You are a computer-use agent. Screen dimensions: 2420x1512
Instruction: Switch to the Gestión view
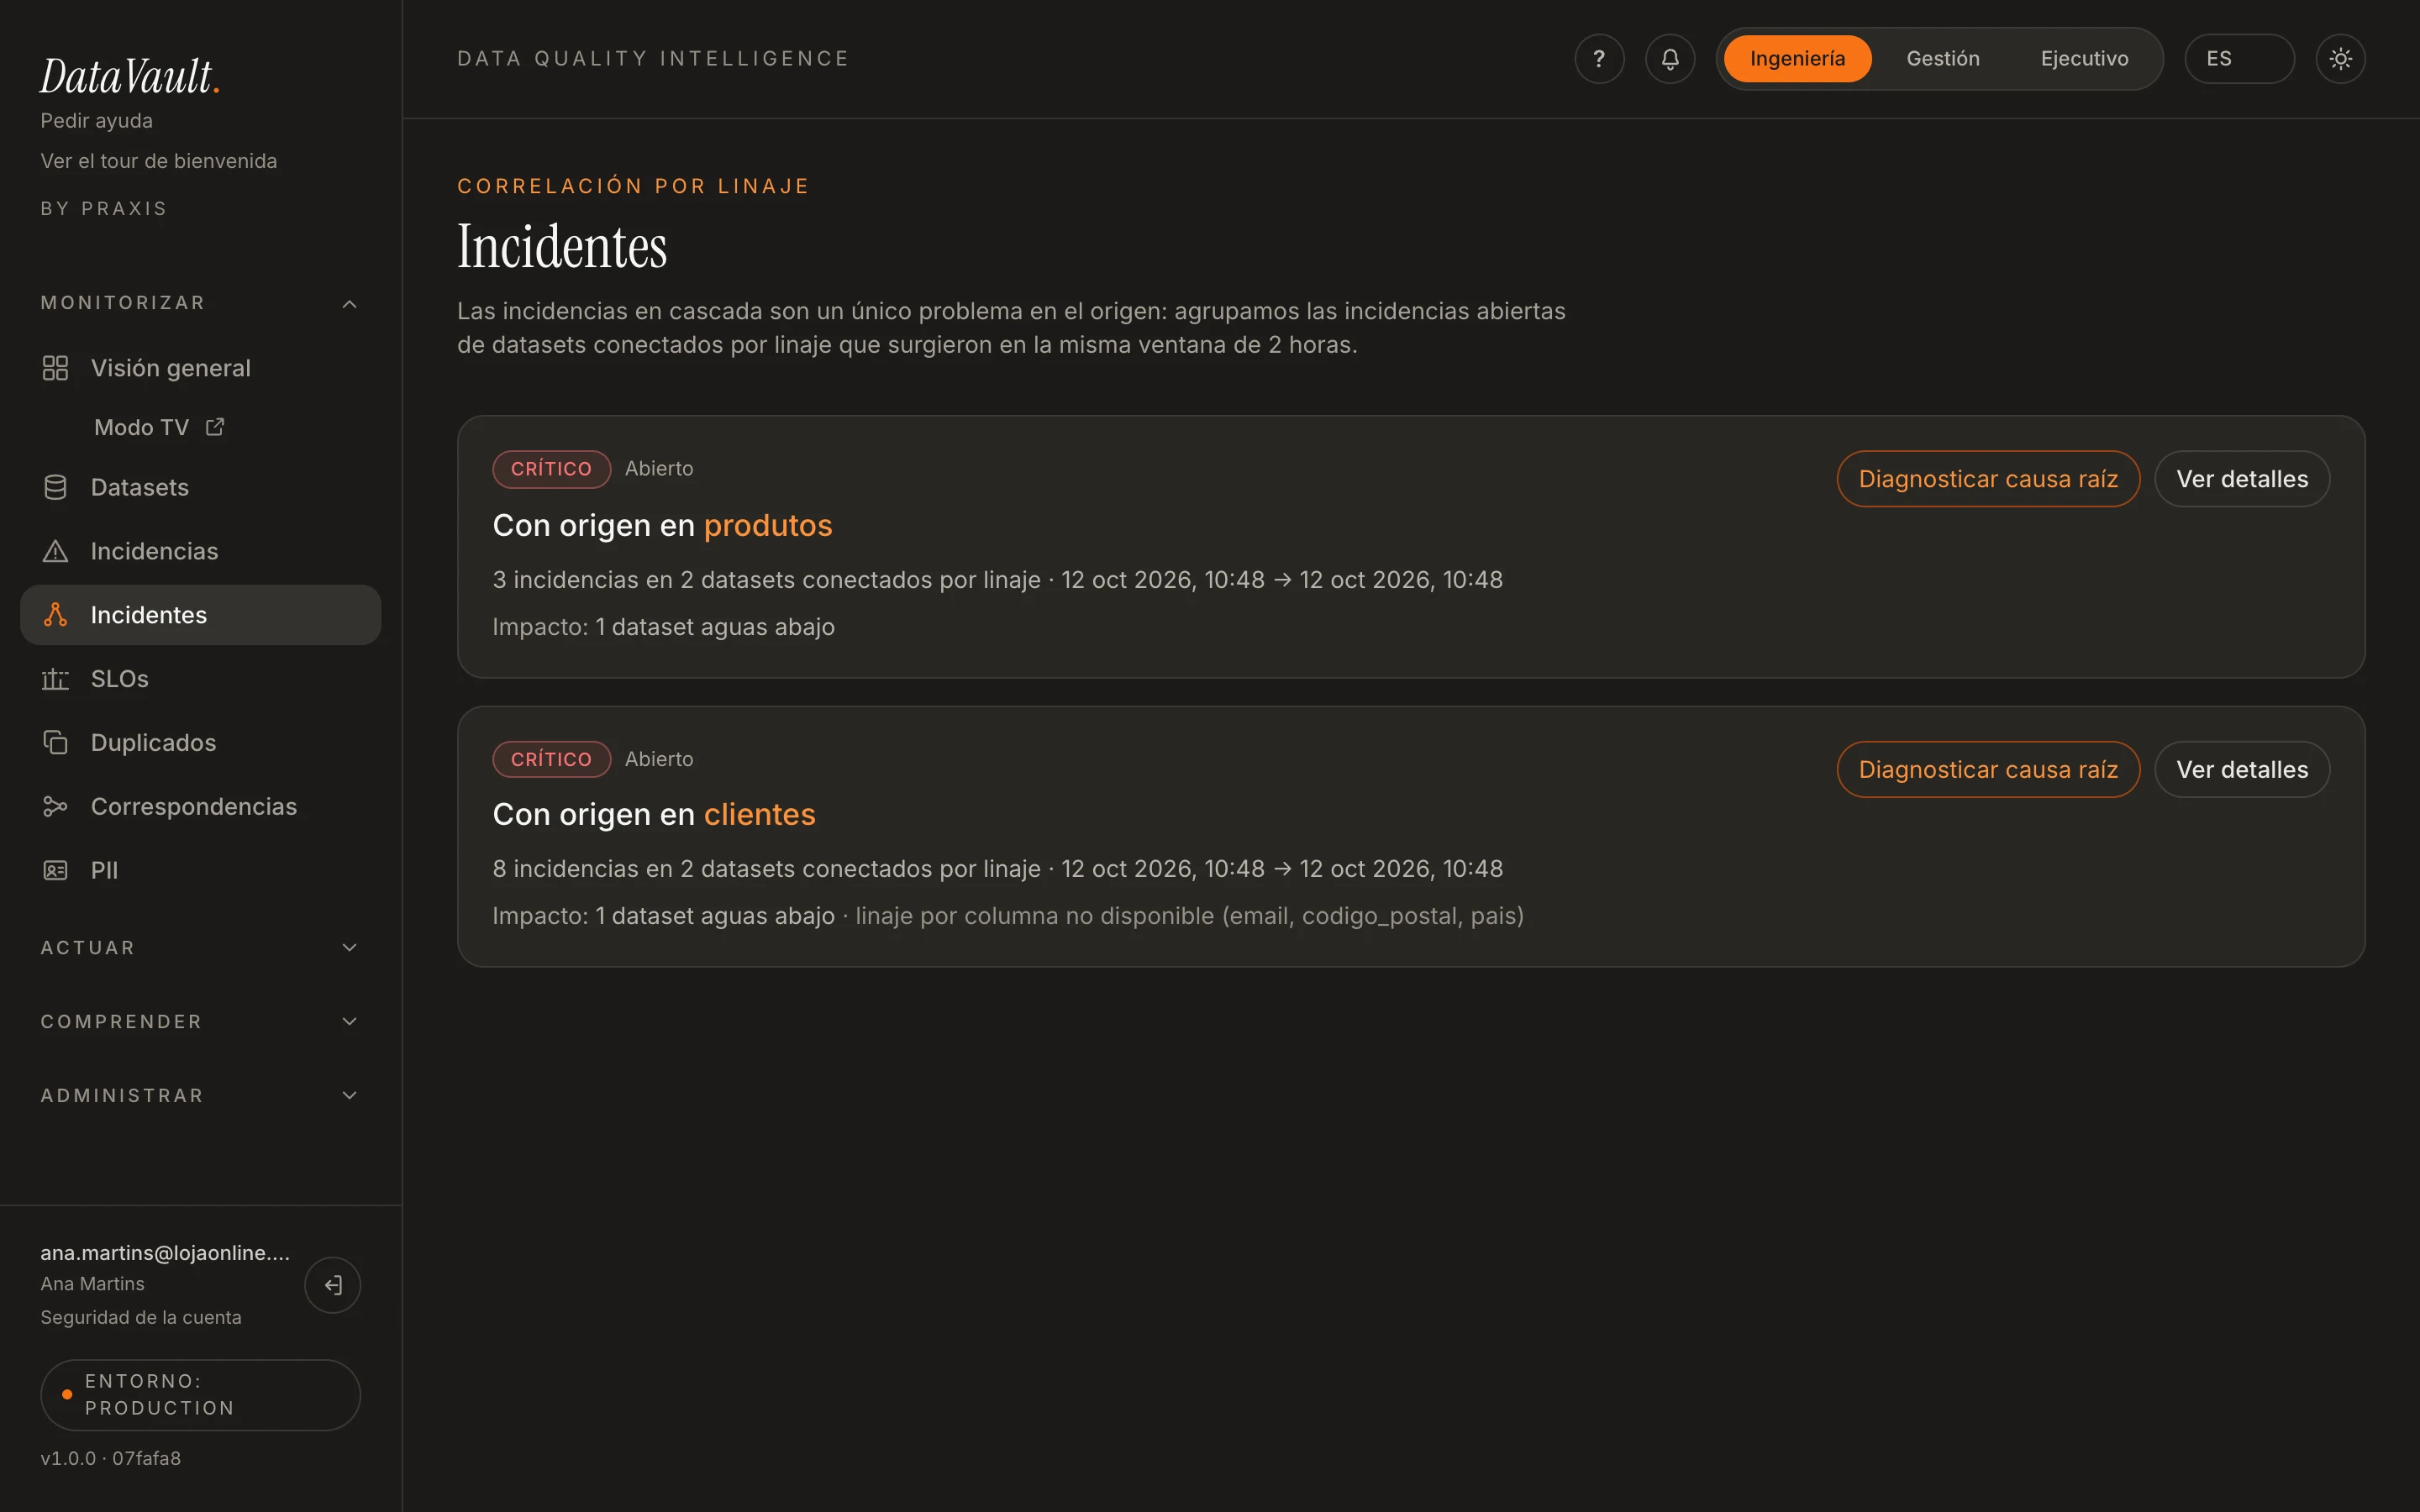click(x=1942, y=59)
